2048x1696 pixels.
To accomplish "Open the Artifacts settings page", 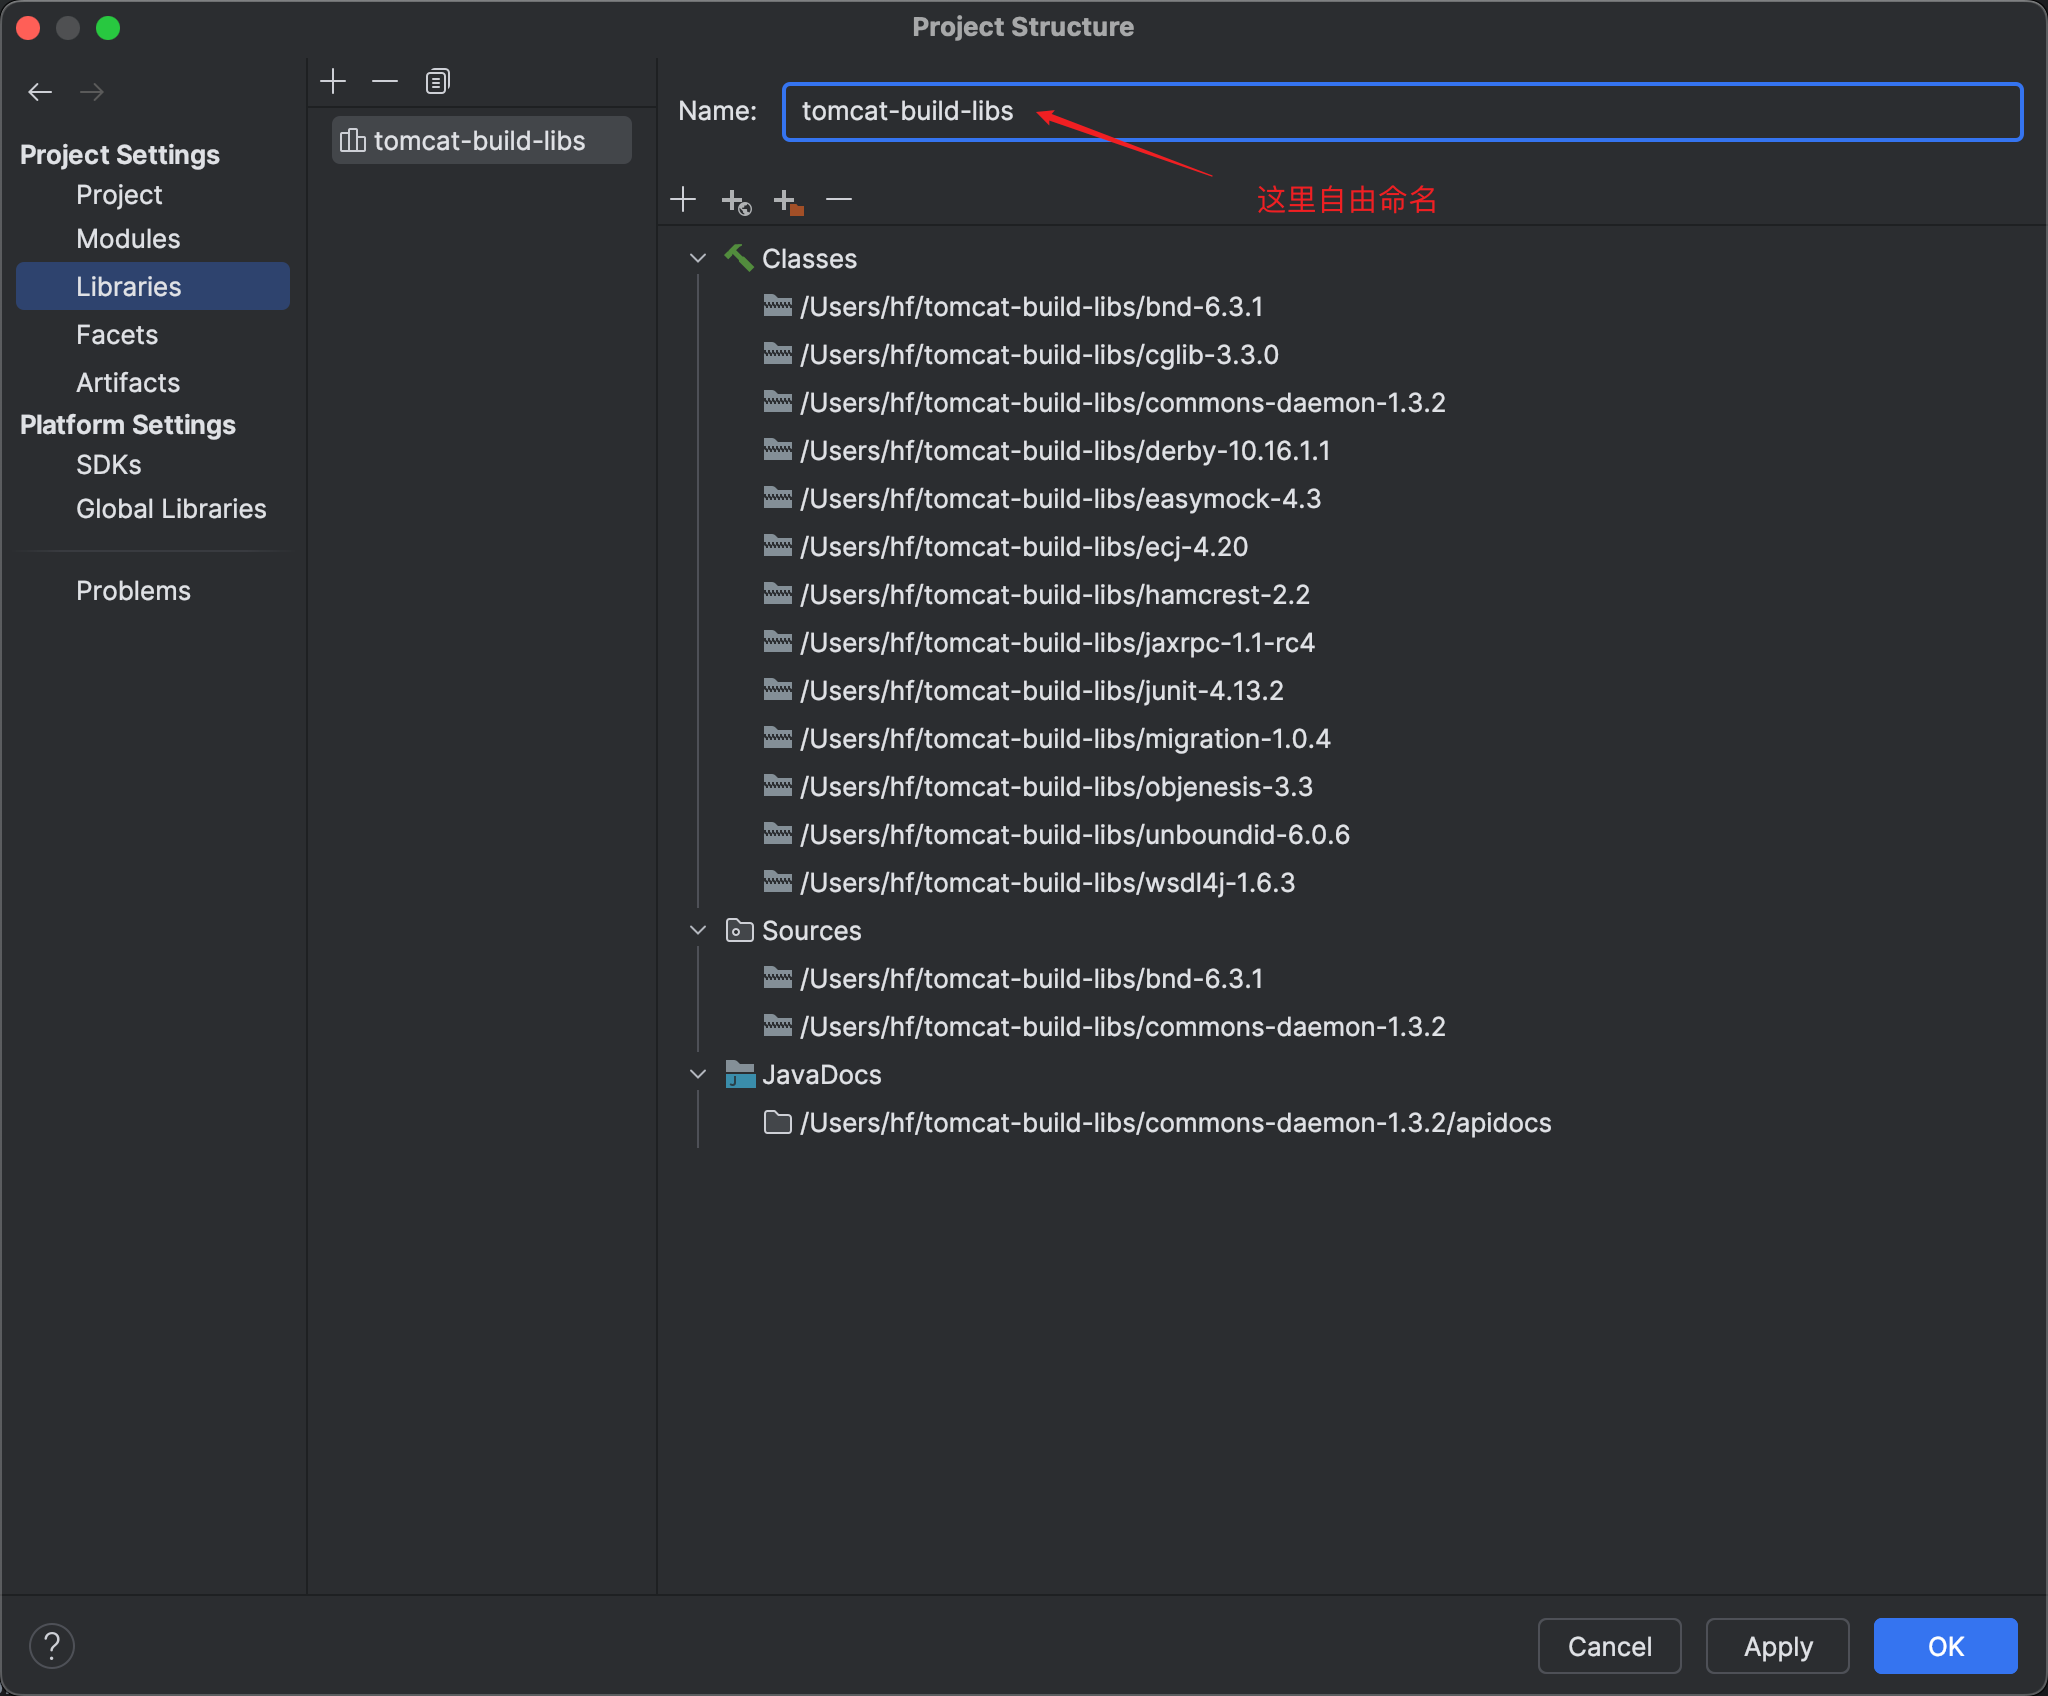I will click(128, 383).
